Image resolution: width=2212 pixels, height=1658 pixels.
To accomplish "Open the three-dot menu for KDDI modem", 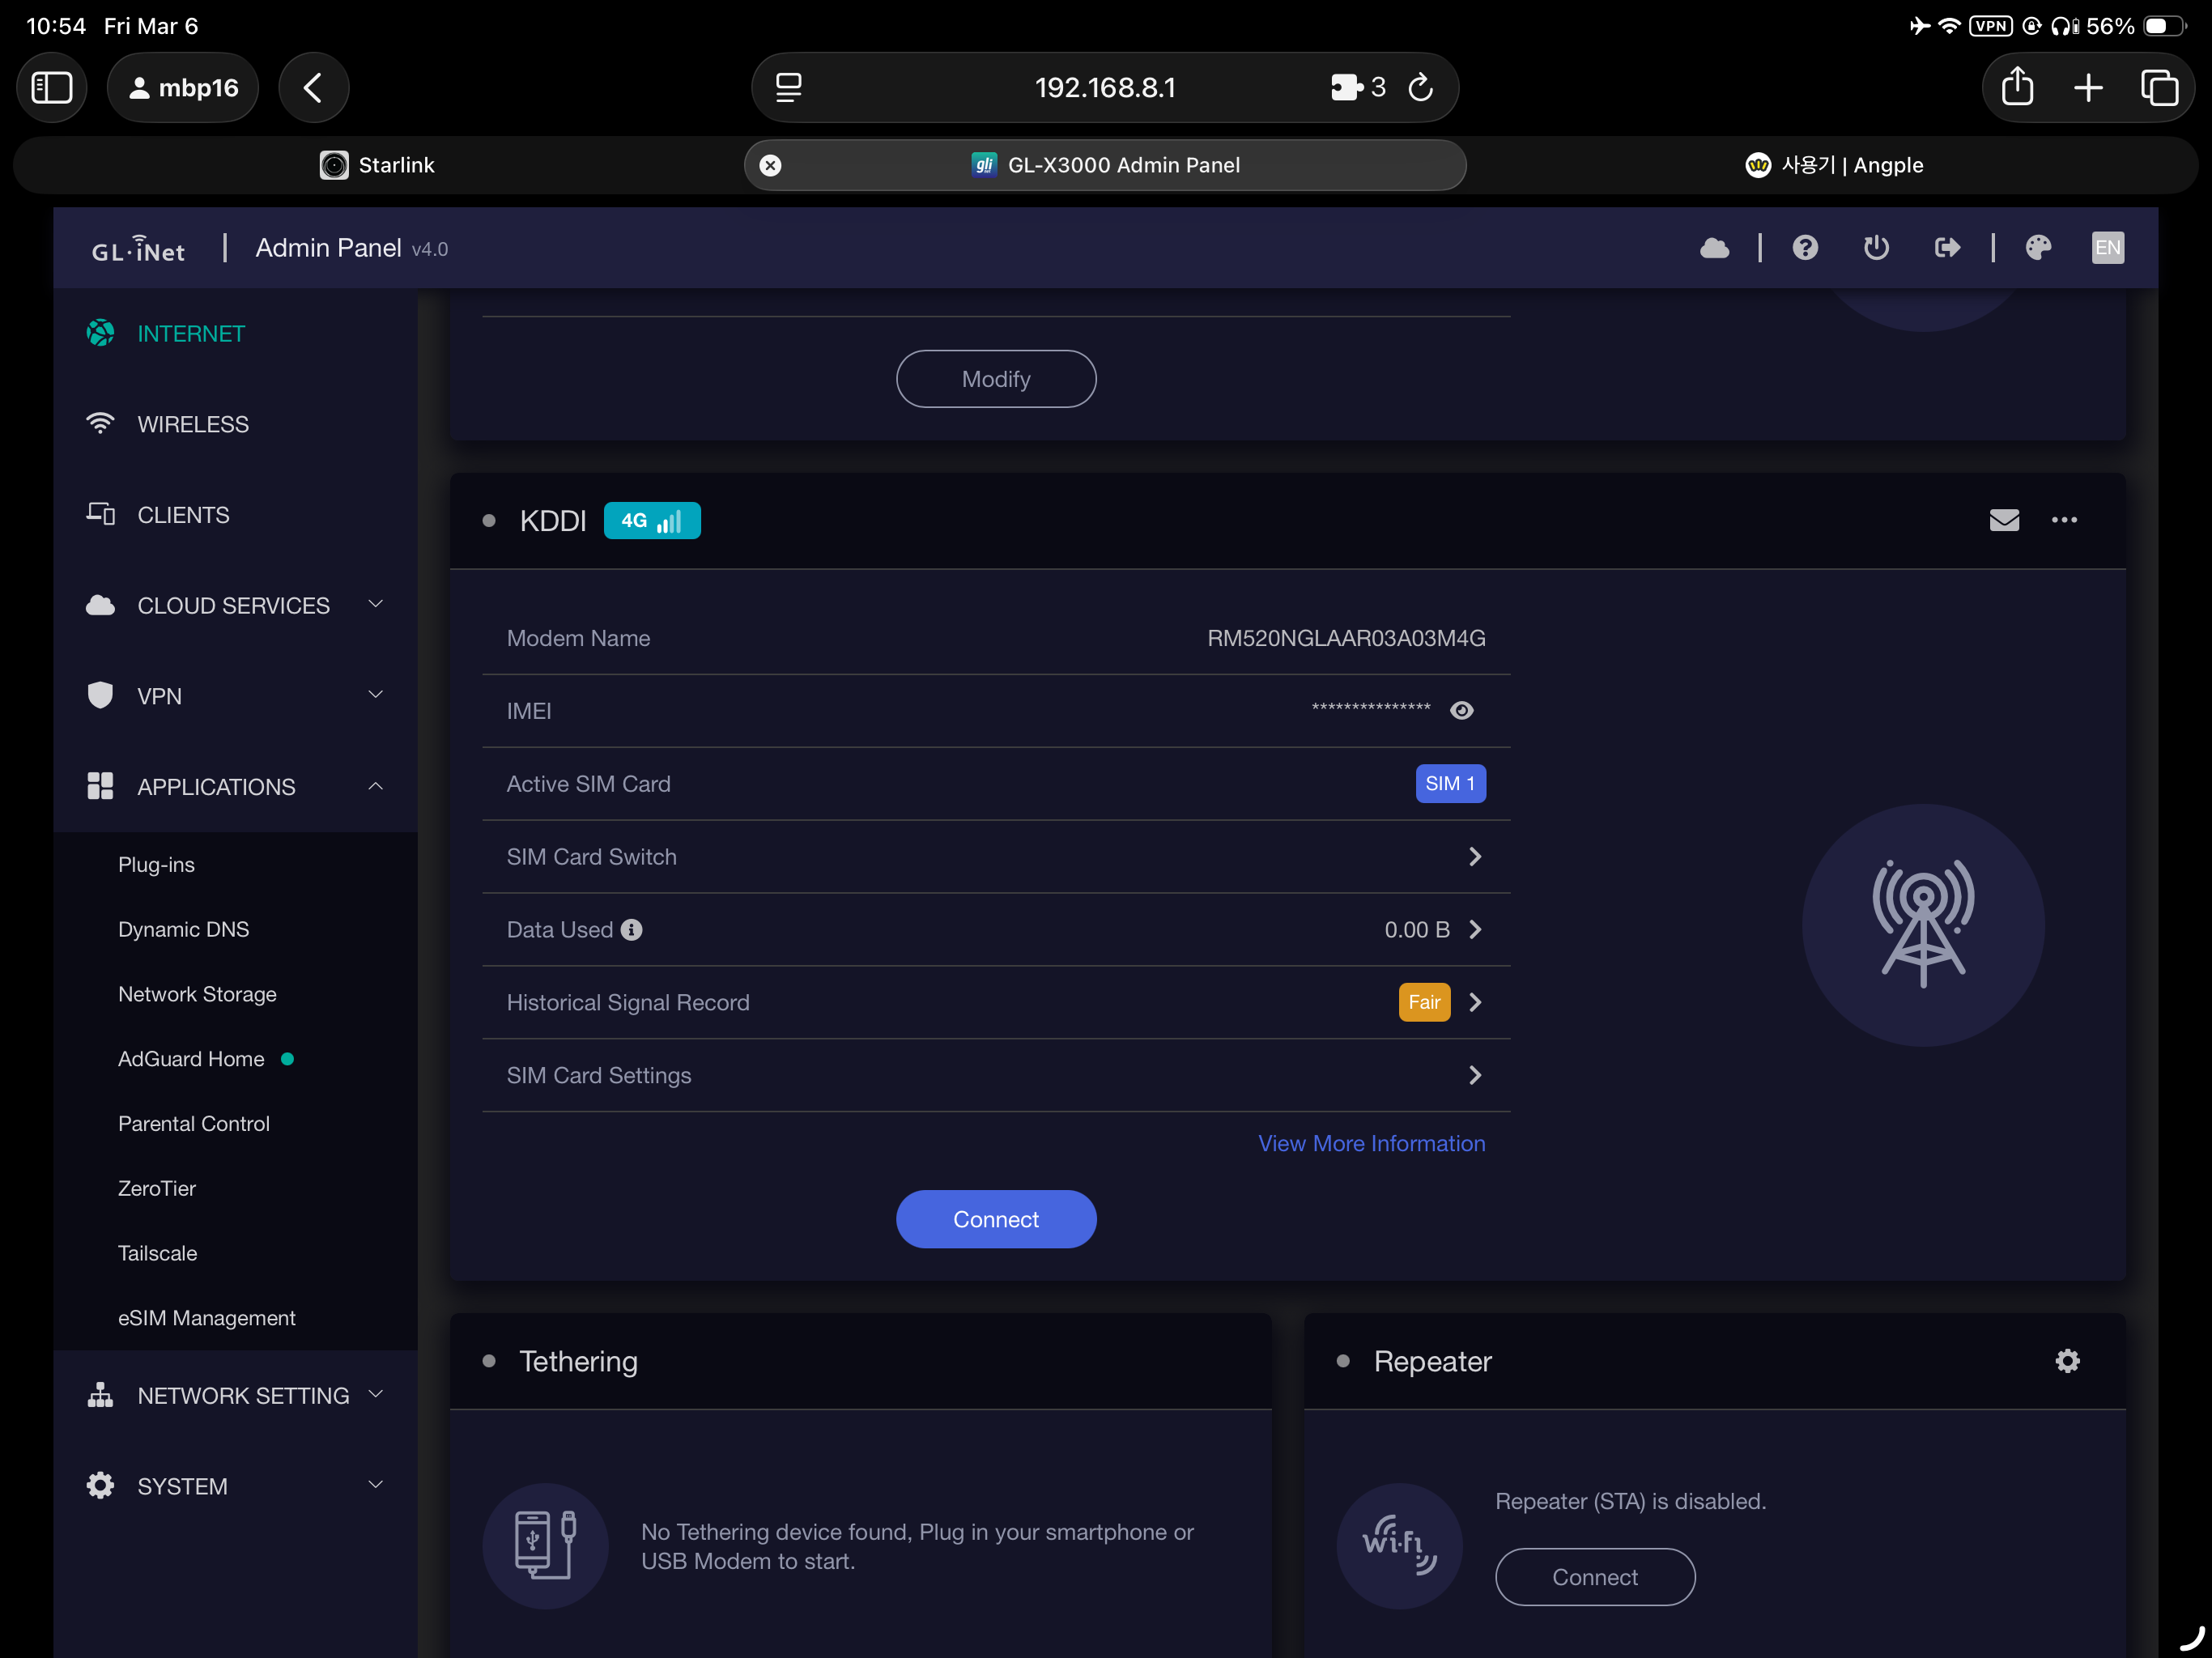I will (x=2064, y=520).
